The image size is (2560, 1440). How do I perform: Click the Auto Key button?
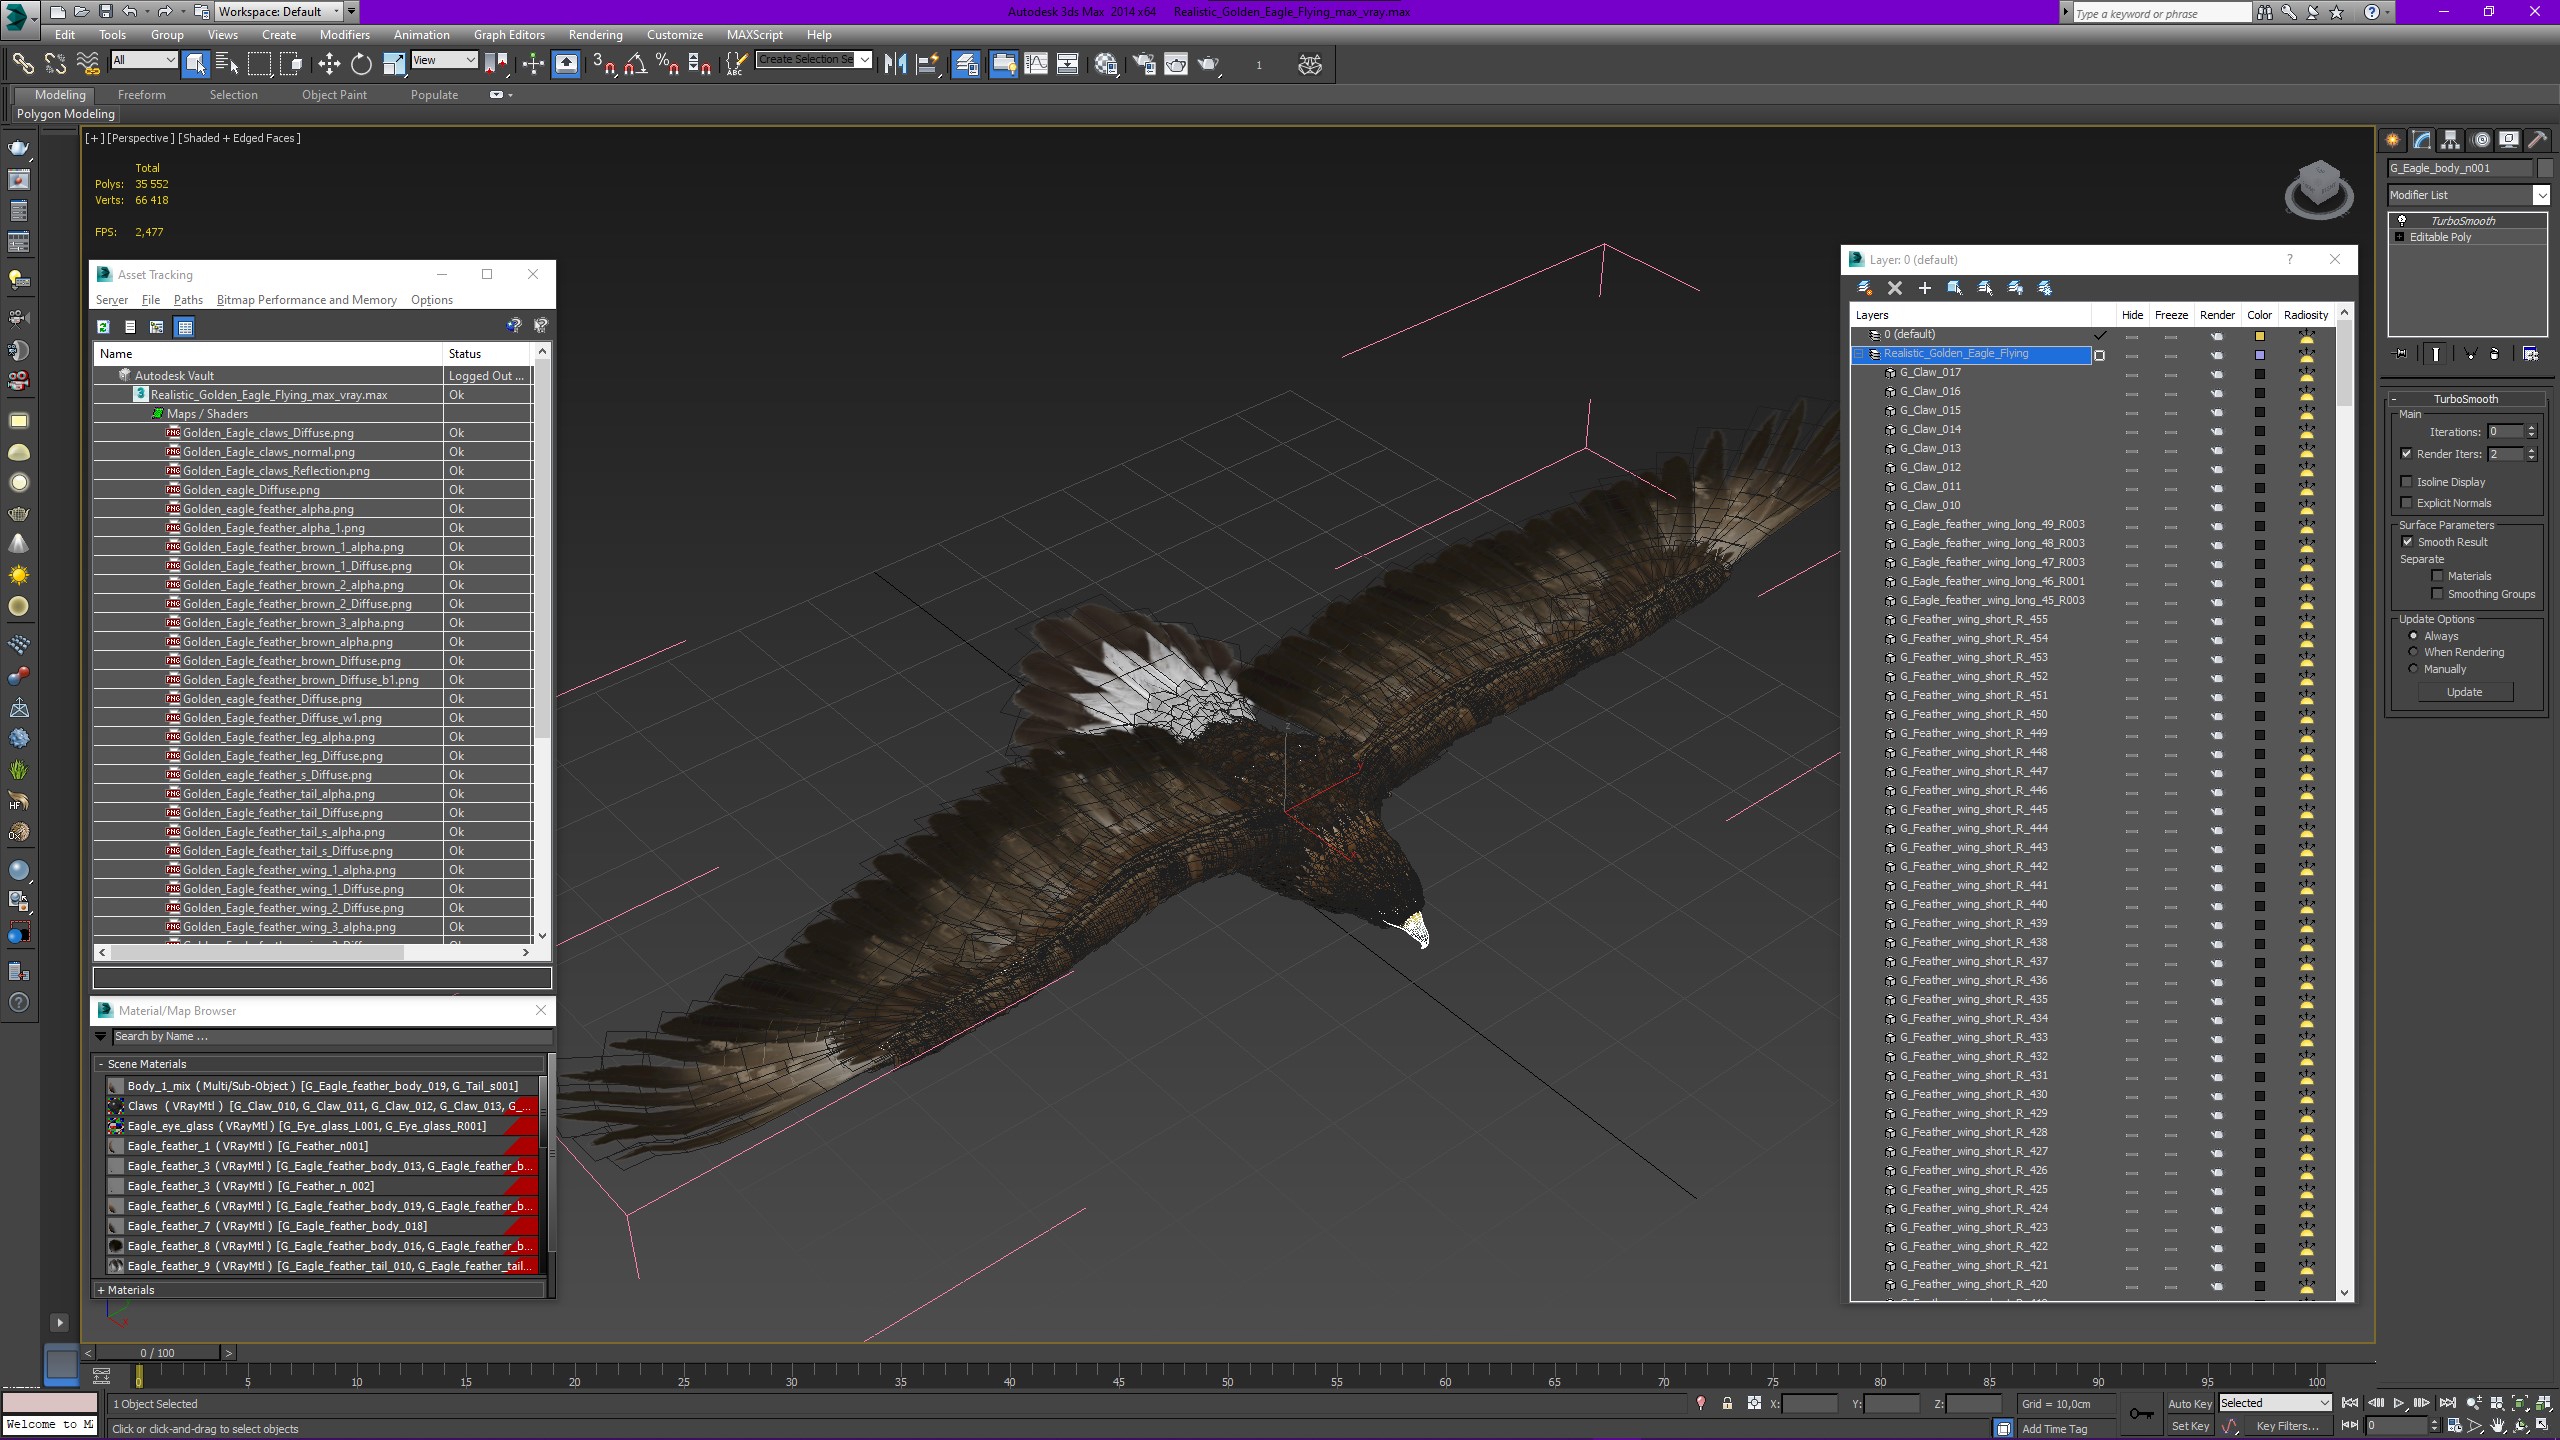point(2189,1404)
